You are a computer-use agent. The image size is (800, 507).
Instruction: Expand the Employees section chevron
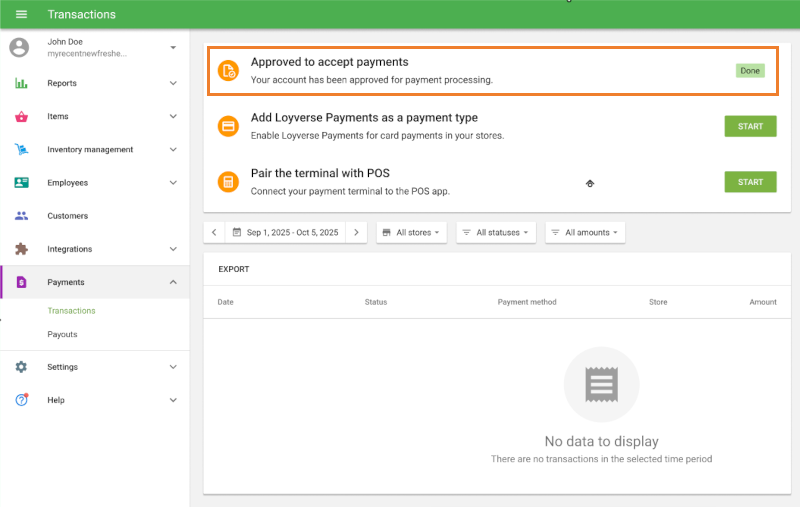[173, 183]
